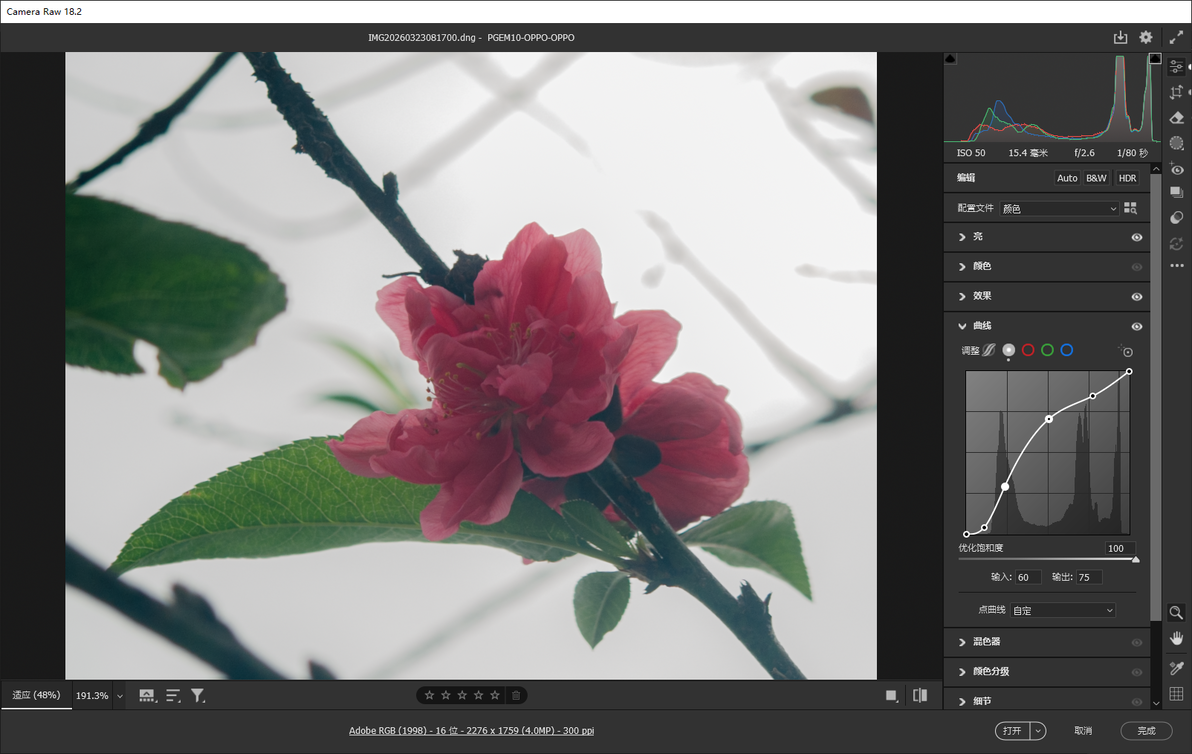Click the 输入 value field
This screenshot has width=1192, height=754.
(x=1028, y=577)
